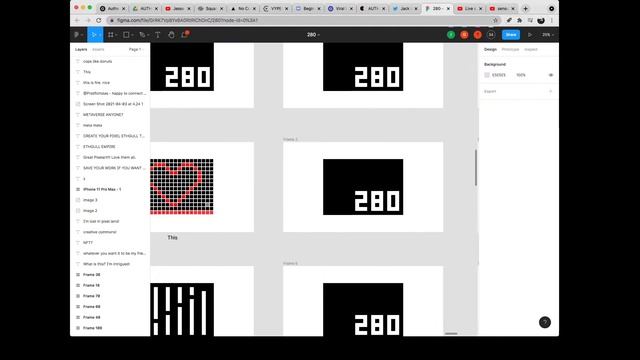Select the Pen tool
This screenshot has width=640, height=360.
[142, 35]
